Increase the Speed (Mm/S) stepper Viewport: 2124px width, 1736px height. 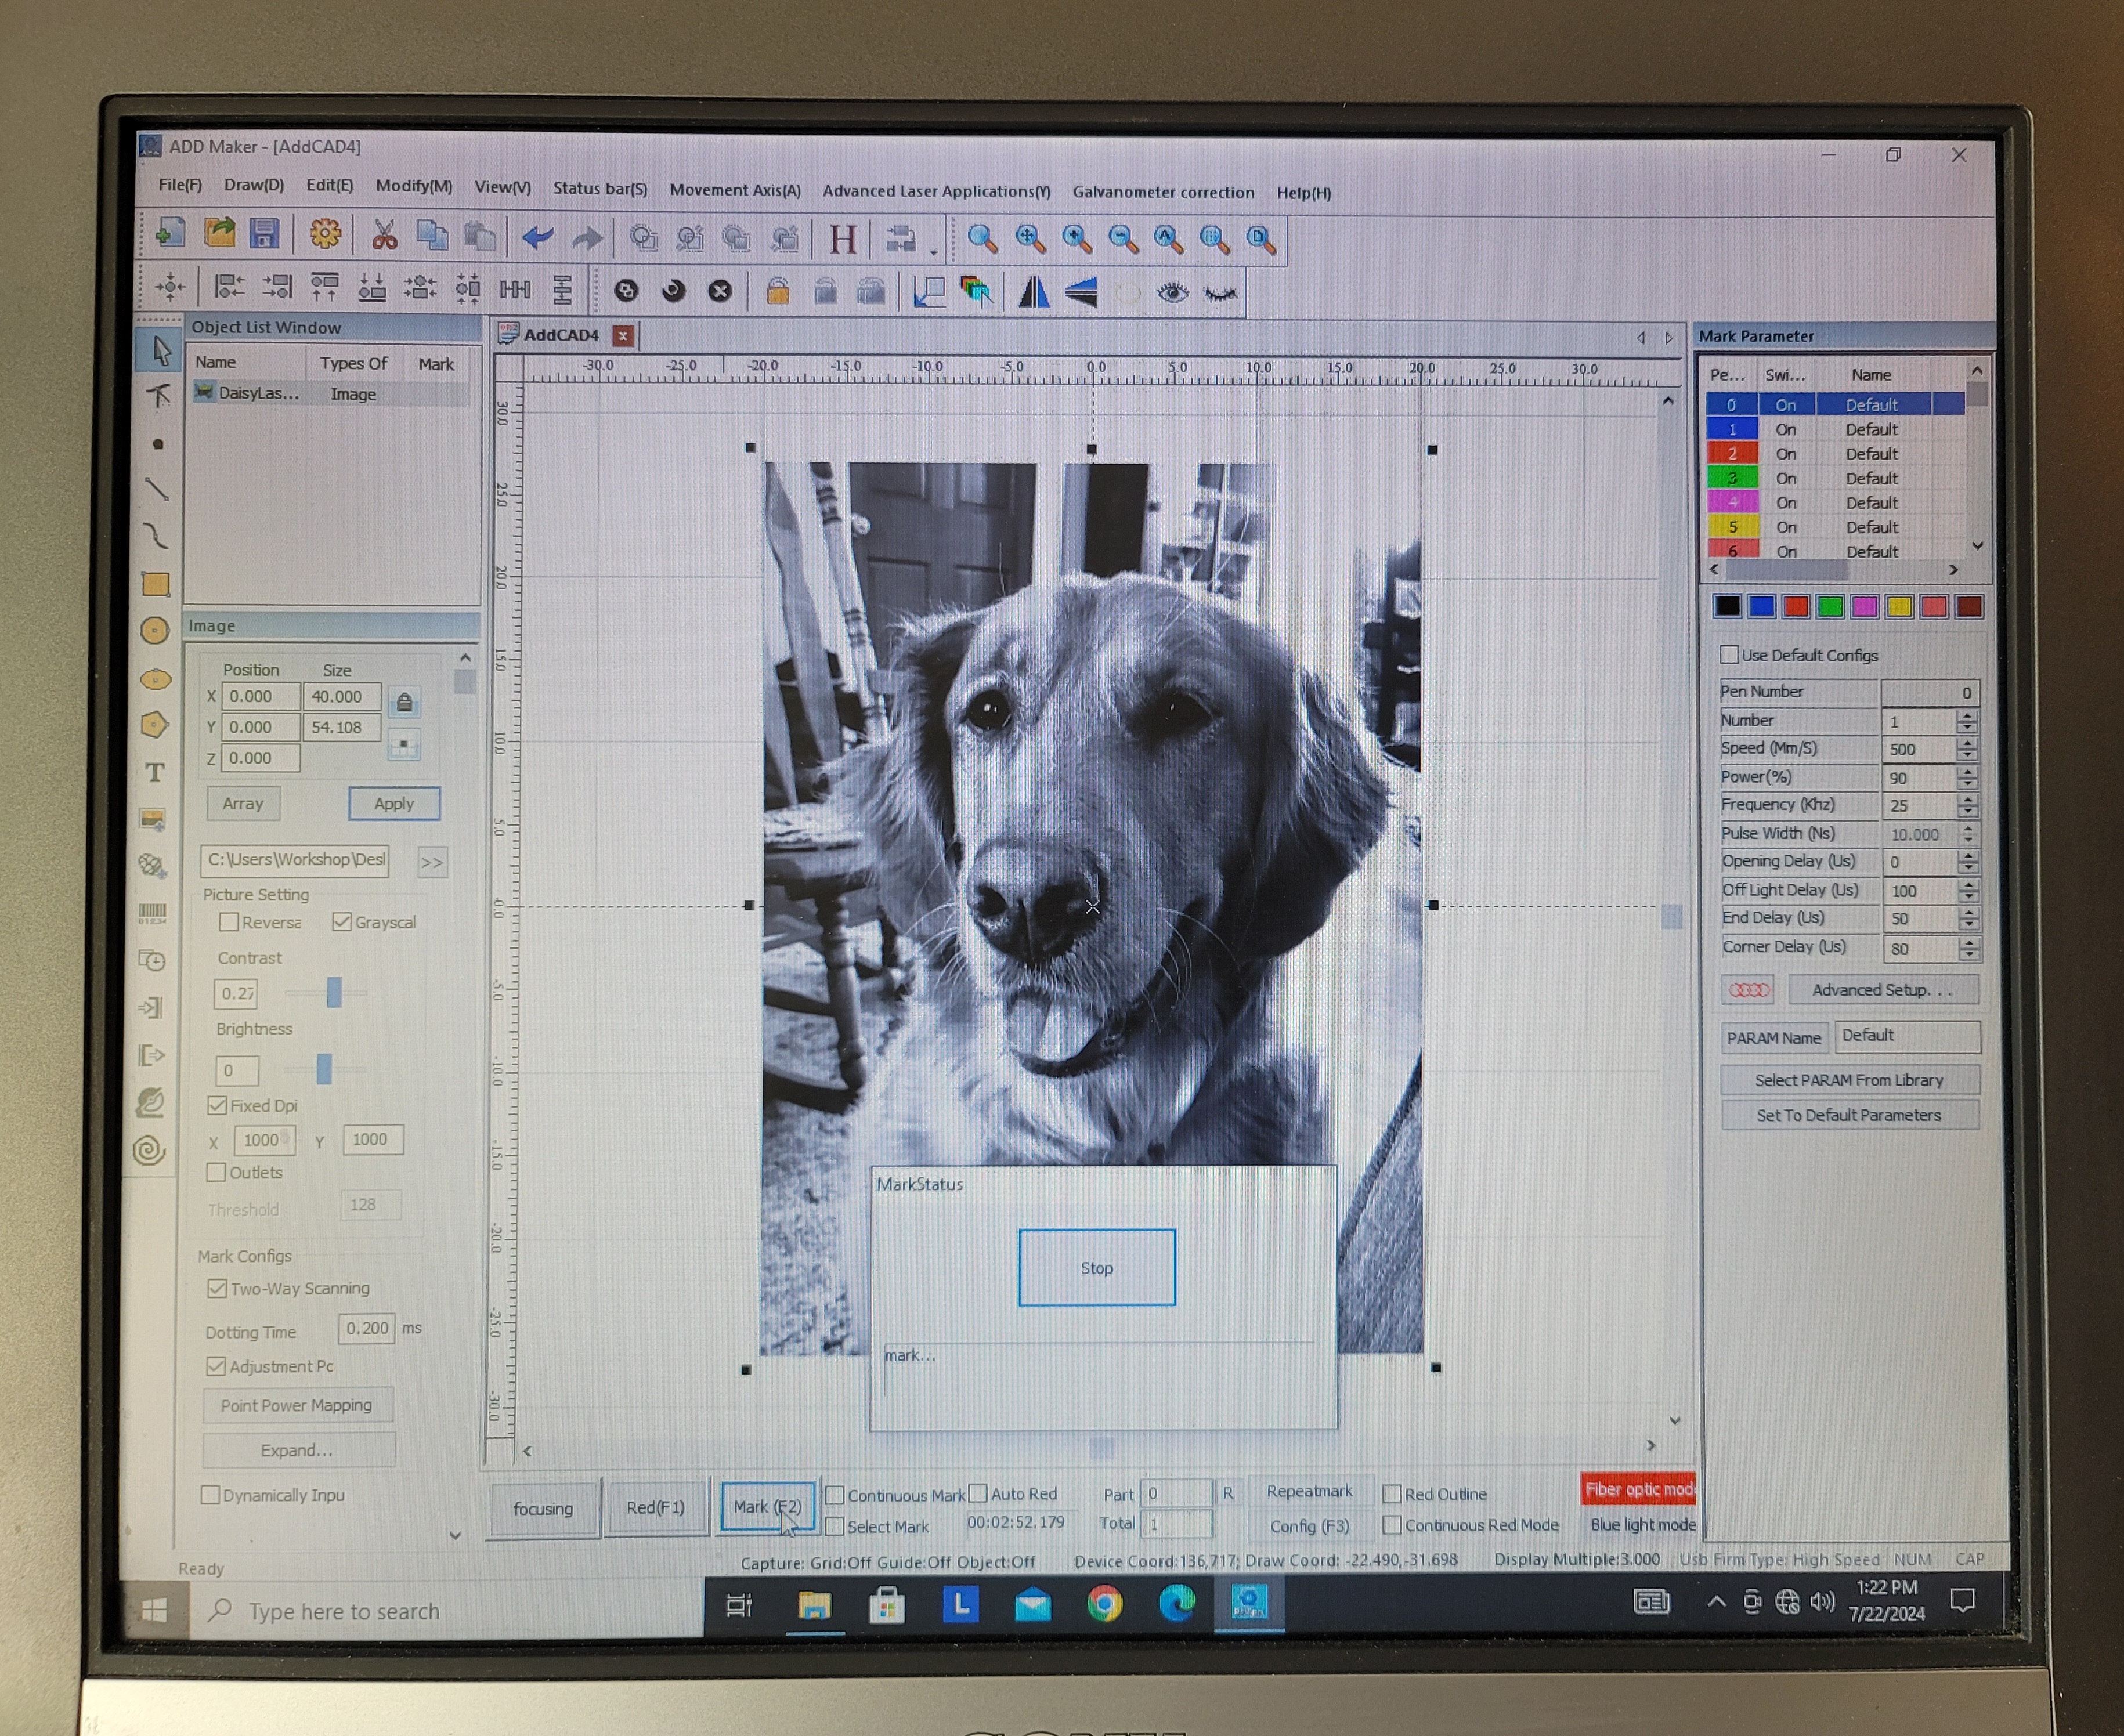click(x=1967, y=743)
